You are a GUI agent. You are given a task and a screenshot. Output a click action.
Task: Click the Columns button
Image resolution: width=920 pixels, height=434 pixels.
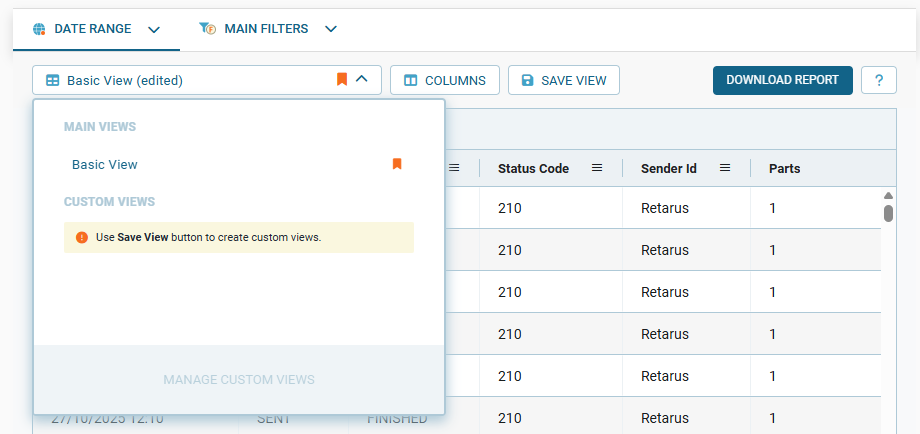444,80
